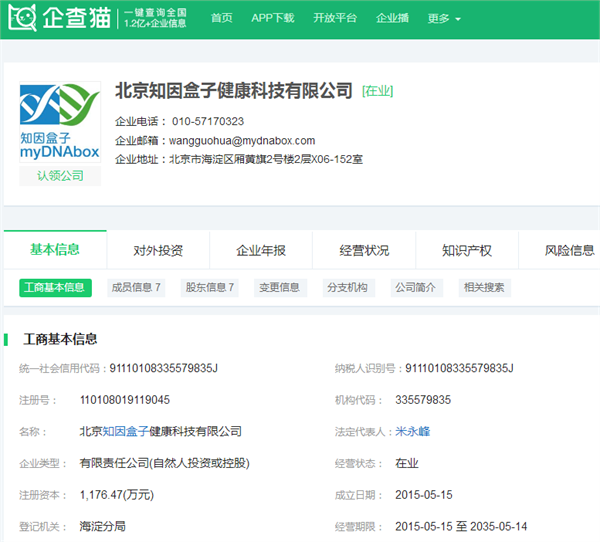Select the company address 北京市海淀区厢黄旗2号楼
600x542 pixels.
266,159
